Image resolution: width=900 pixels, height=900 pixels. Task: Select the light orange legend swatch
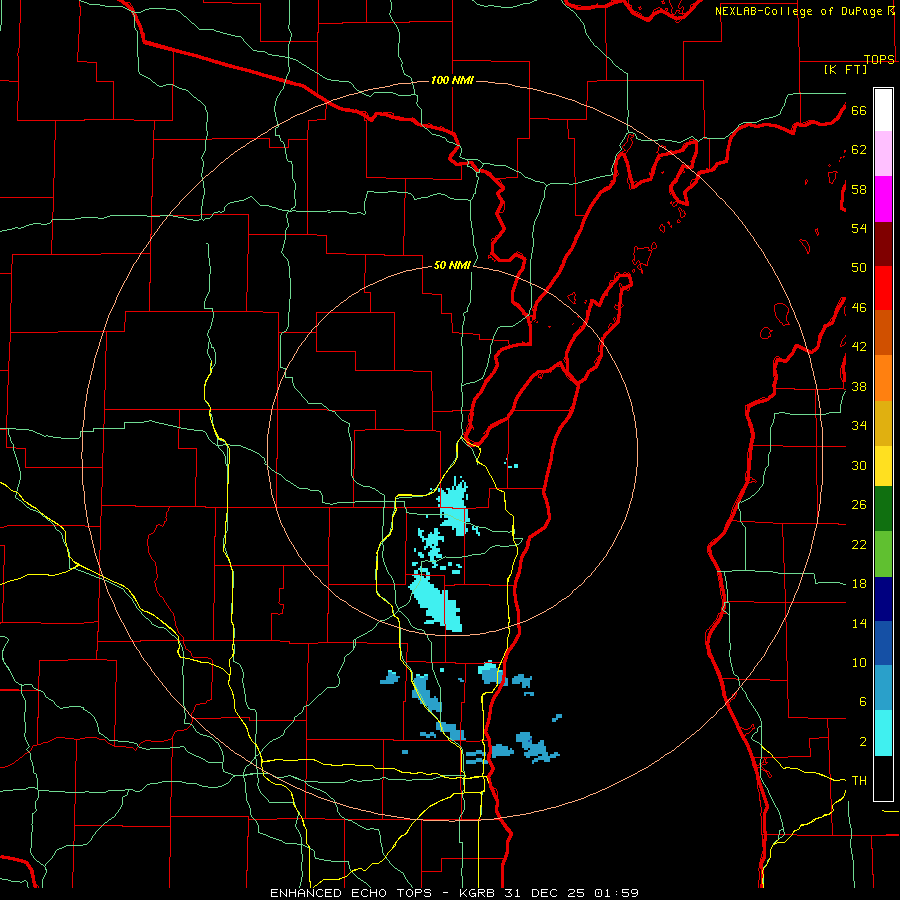tap(883, 378)
